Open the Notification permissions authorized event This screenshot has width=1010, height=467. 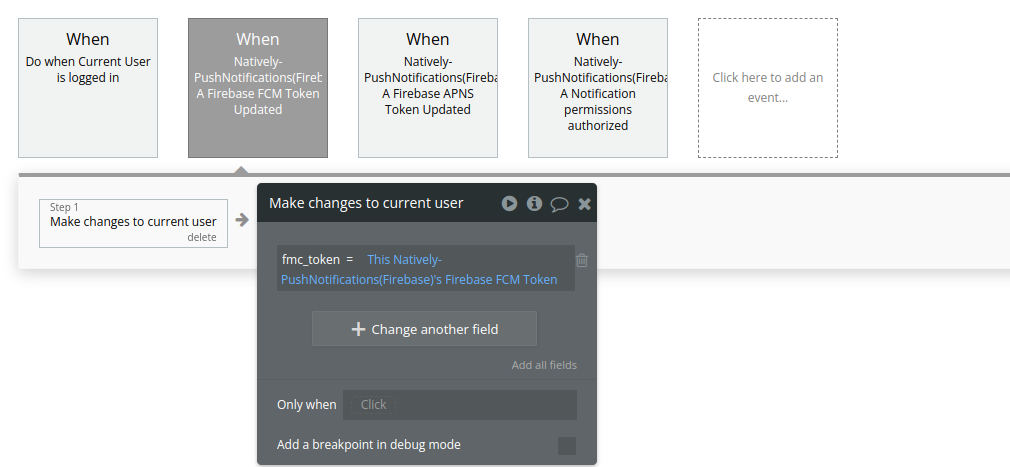pos(598,88)
